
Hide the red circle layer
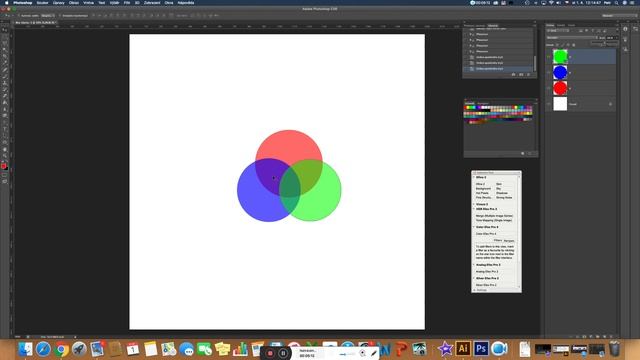[x=549, y=88]
